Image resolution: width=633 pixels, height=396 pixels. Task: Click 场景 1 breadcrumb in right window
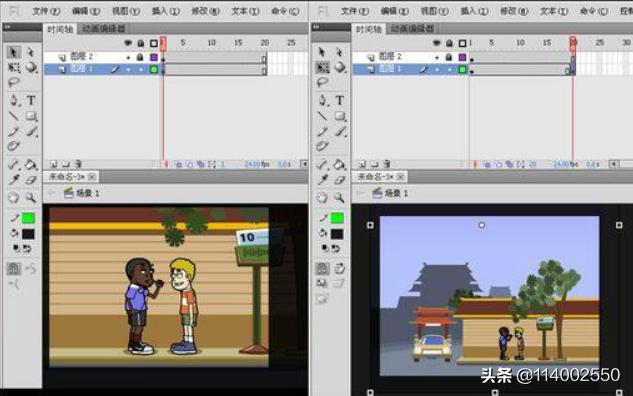390,193
